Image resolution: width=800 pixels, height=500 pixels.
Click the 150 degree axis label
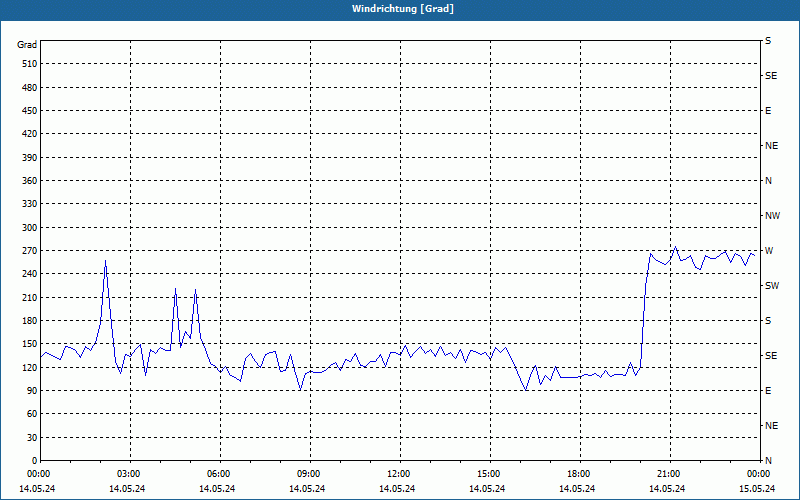30,344
